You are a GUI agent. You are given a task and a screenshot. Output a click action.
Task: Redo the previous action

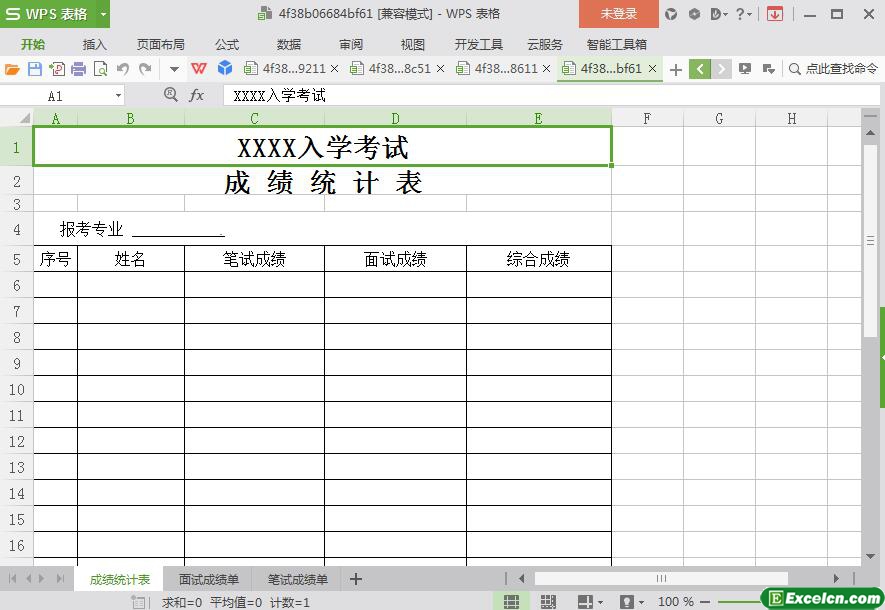click(x=145, y=69)
